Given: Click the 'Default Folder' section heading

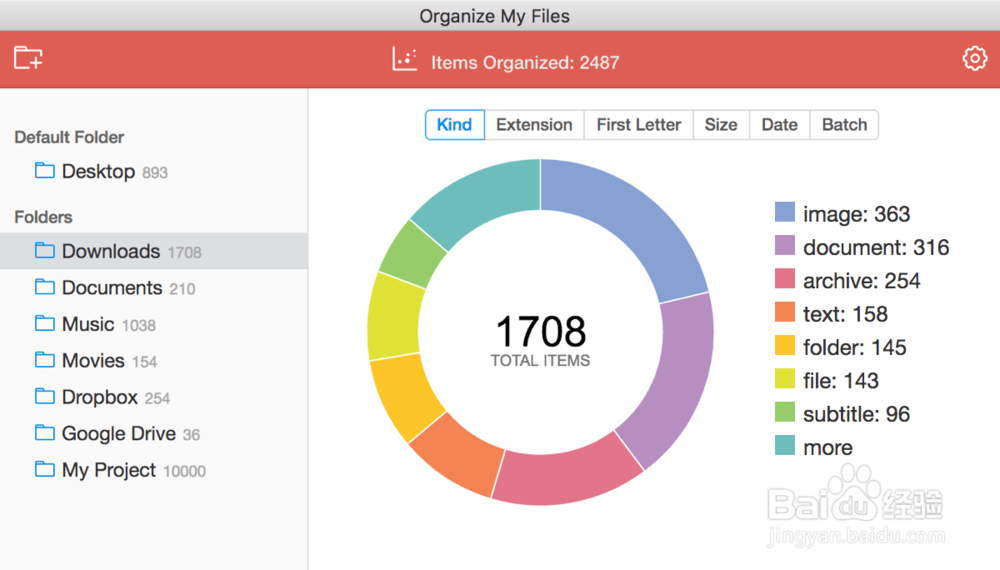Looking at the screenshot, I should (x=70, y=137).
